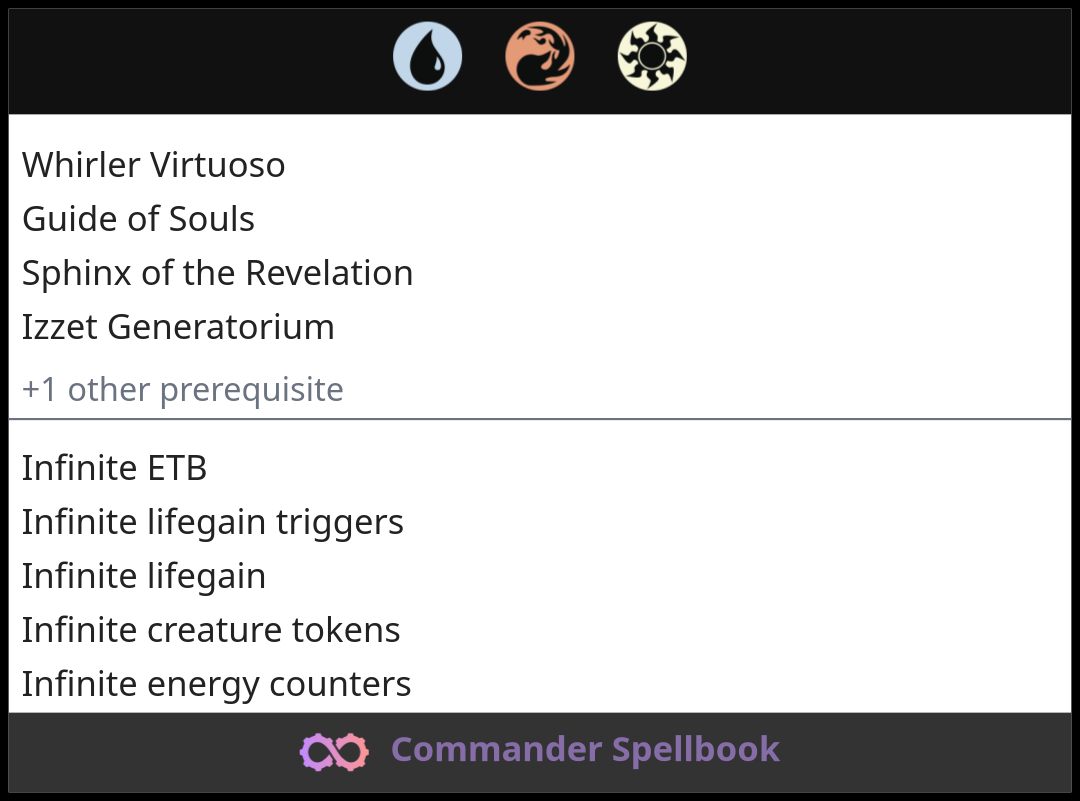Click the blue water-drop mana icon
Viewport: 1080px width, 801px height.
click(x=427, y=56)
